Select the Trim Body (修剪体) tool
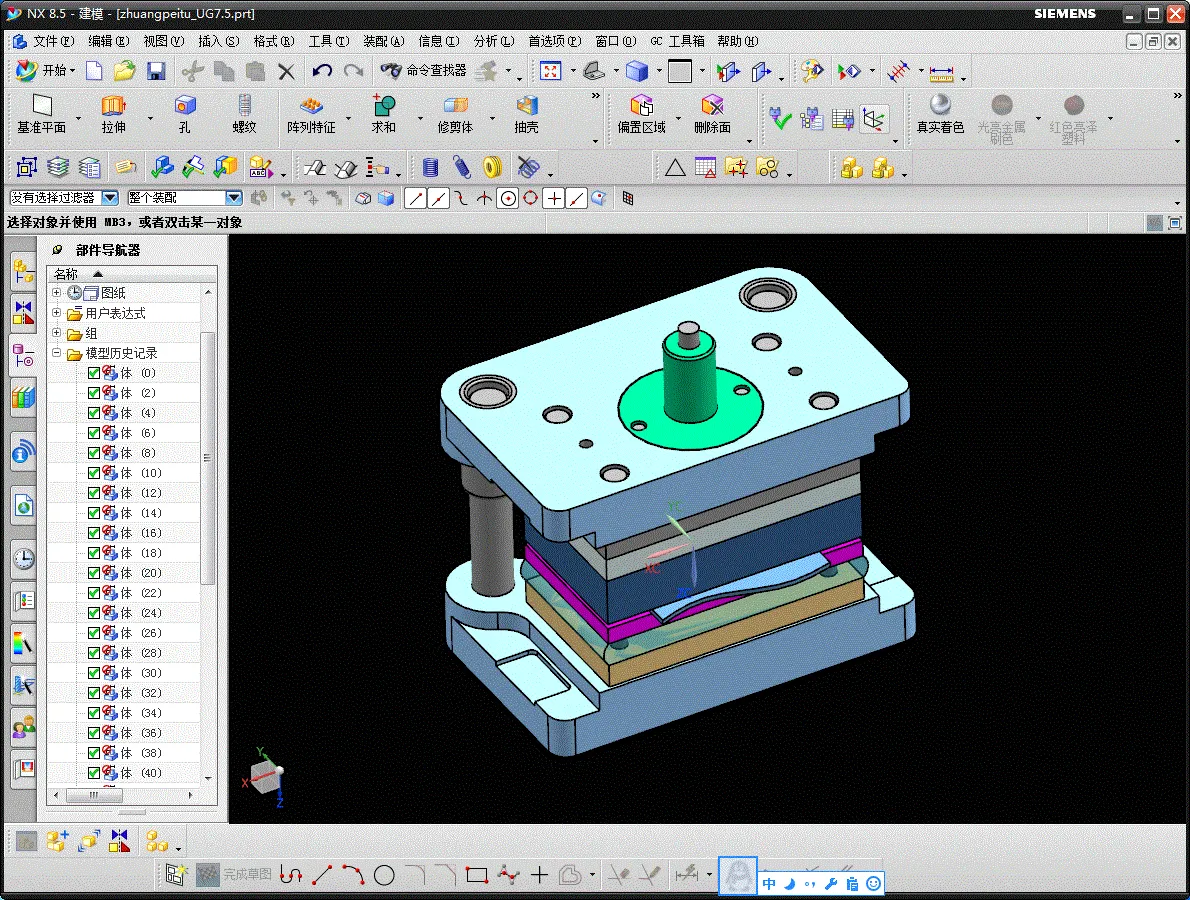Screen dimensions: 1190x900 tap(455, 114)
